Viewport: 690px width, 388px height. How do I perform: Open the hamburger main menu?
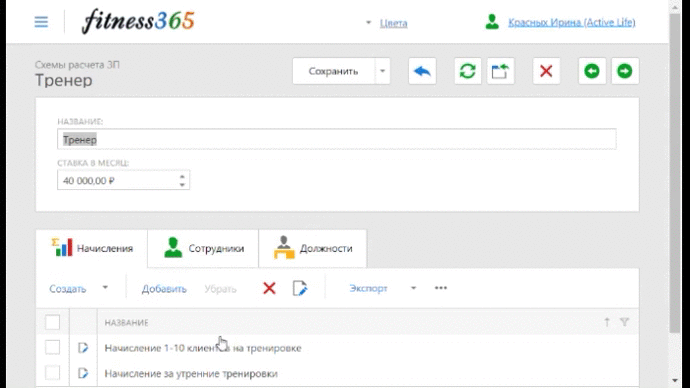[x=41, y=22]
